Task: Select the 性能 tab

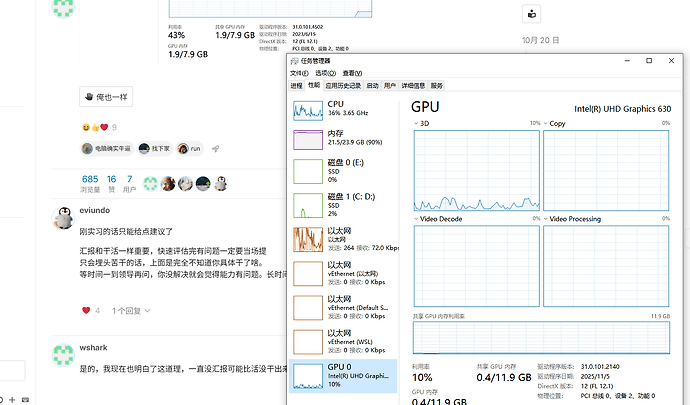Action: pyautogui.click(x=314, y=85)
